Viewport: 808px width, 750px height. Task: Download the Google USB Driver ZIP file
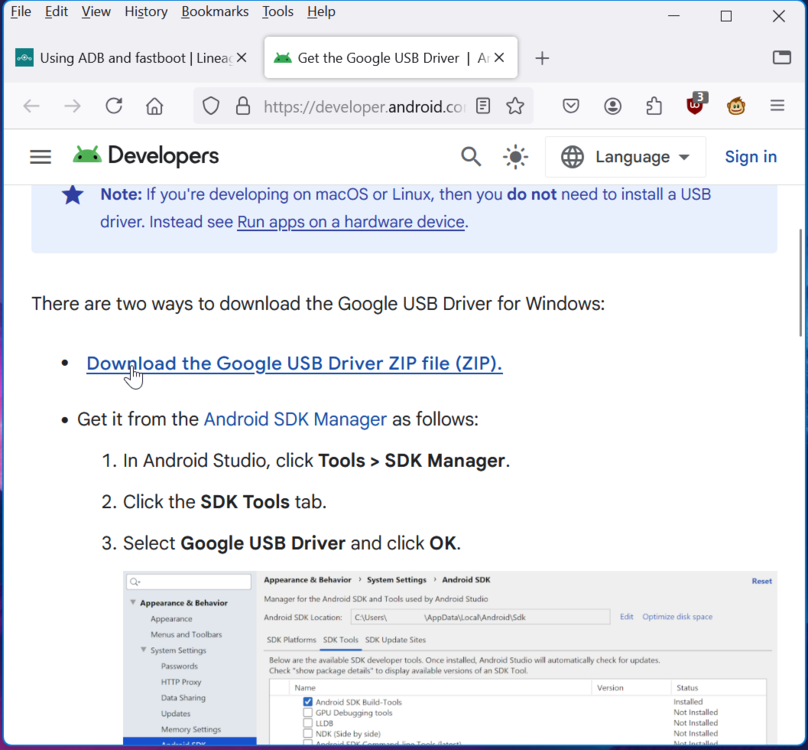point(294,363)
